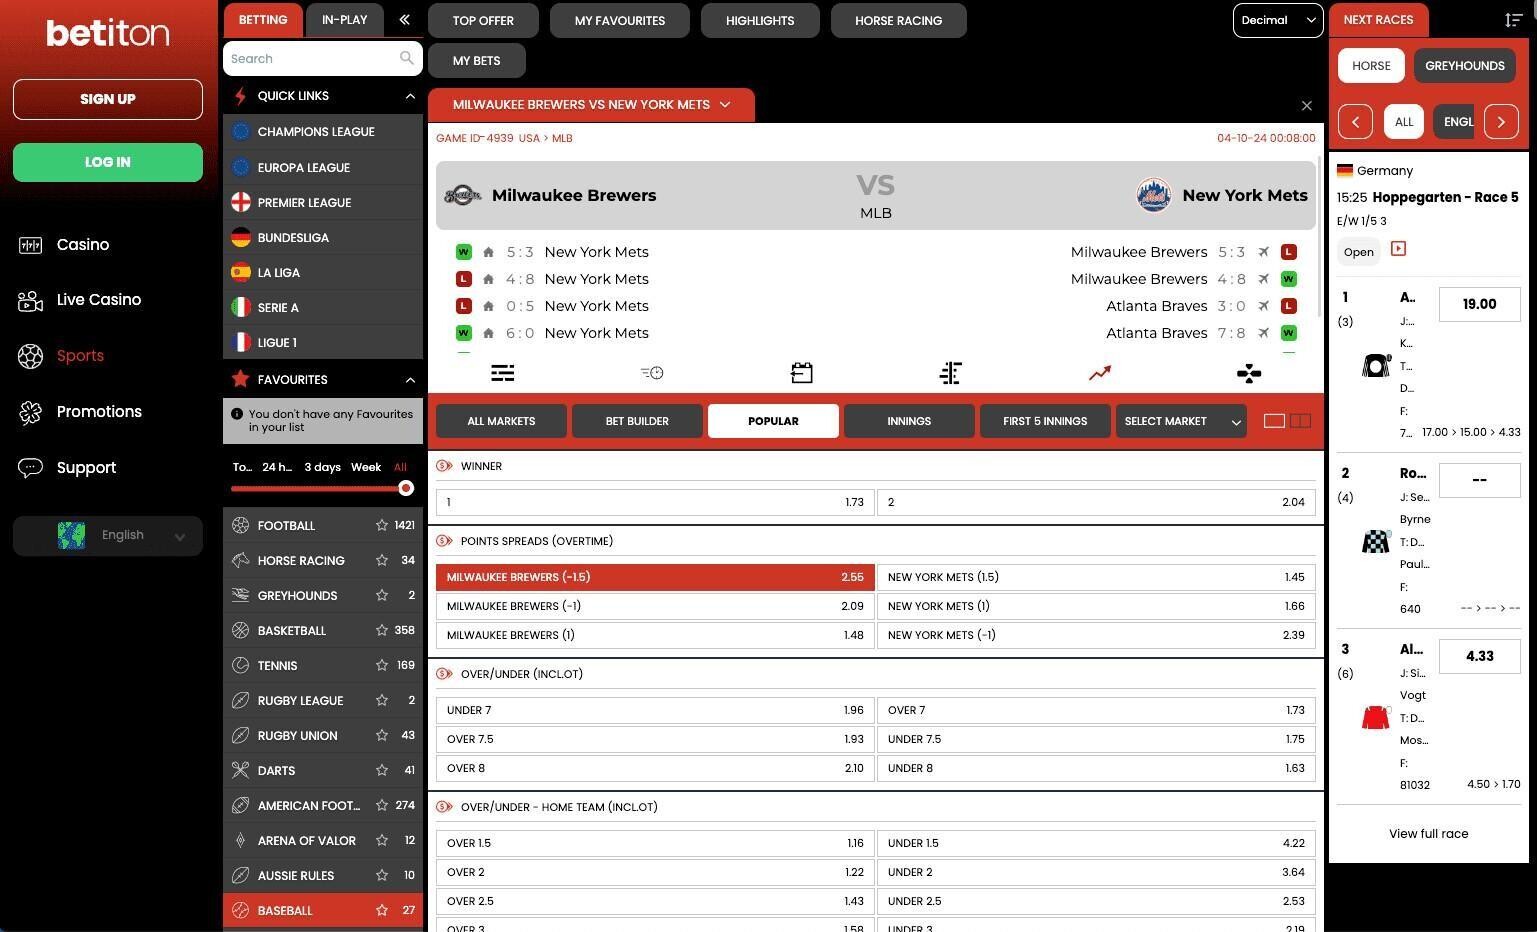Viewport: 1537px width, 932px height.
Task: Select the Bet Builder tab
Action: [637, 421]
